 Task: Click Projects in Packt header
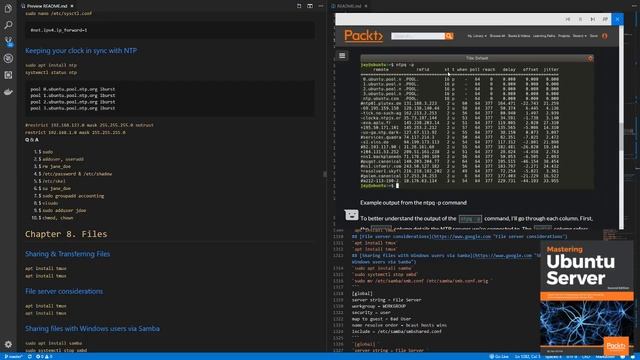coord(564,36)
